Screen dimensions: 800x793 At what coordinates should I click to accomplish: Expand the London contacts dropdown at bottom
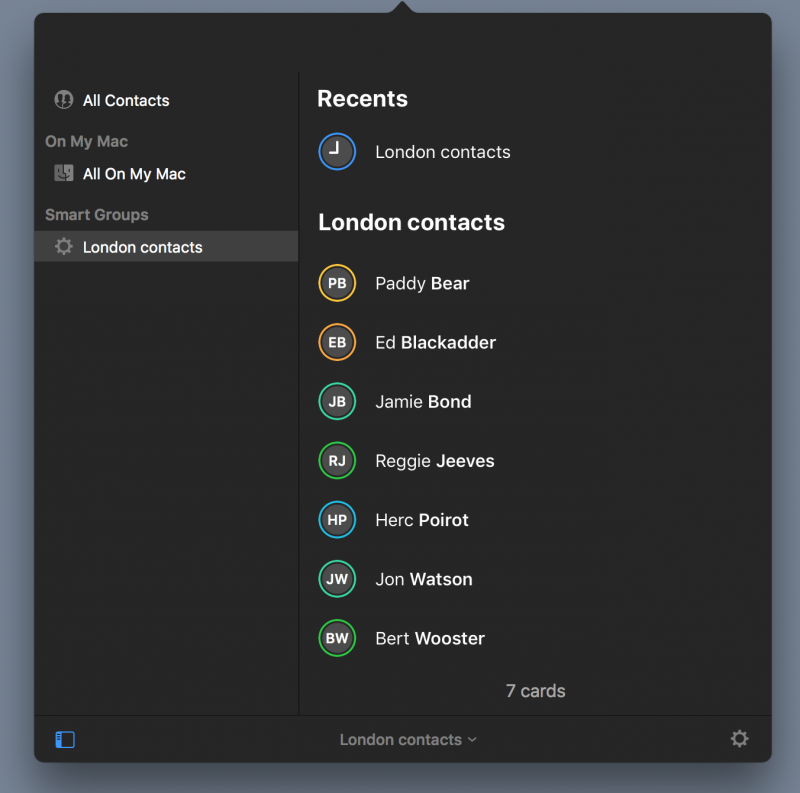pyautogui.click(x=408, y=739)
